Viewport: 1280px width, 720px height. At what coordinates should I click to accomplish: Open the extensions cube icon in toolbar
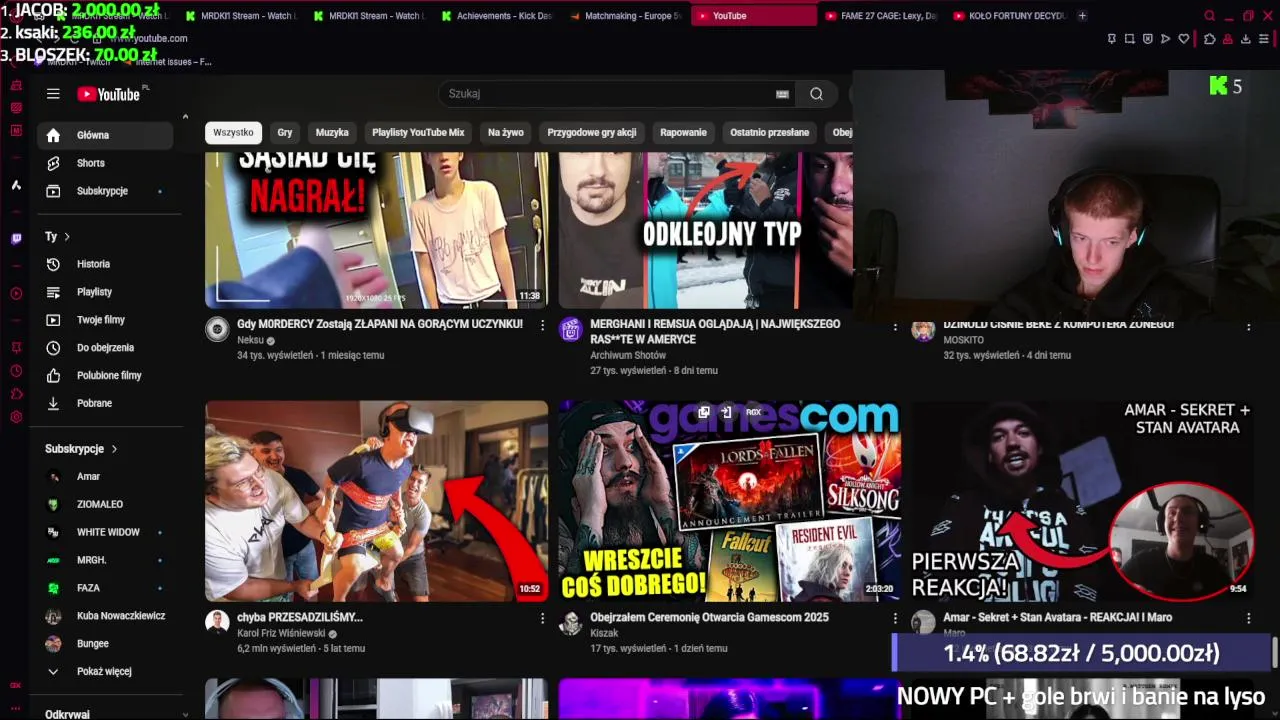coord(1209,39)
